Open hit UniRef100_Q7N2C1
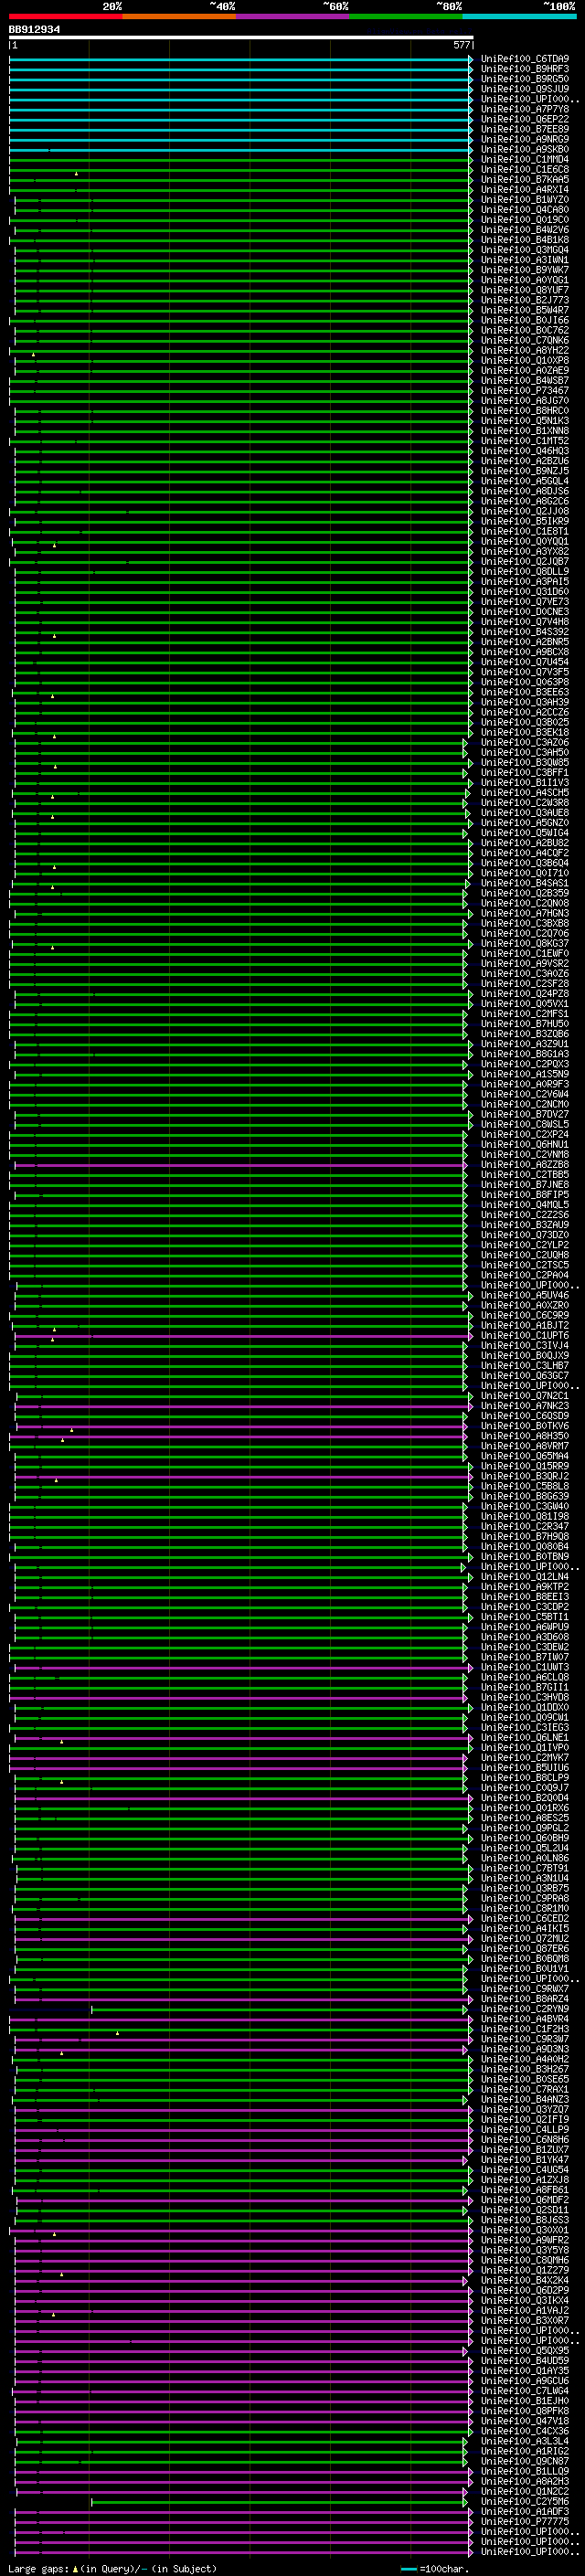Screen dimensions: 585x2576 click(x=525, y=1396)
